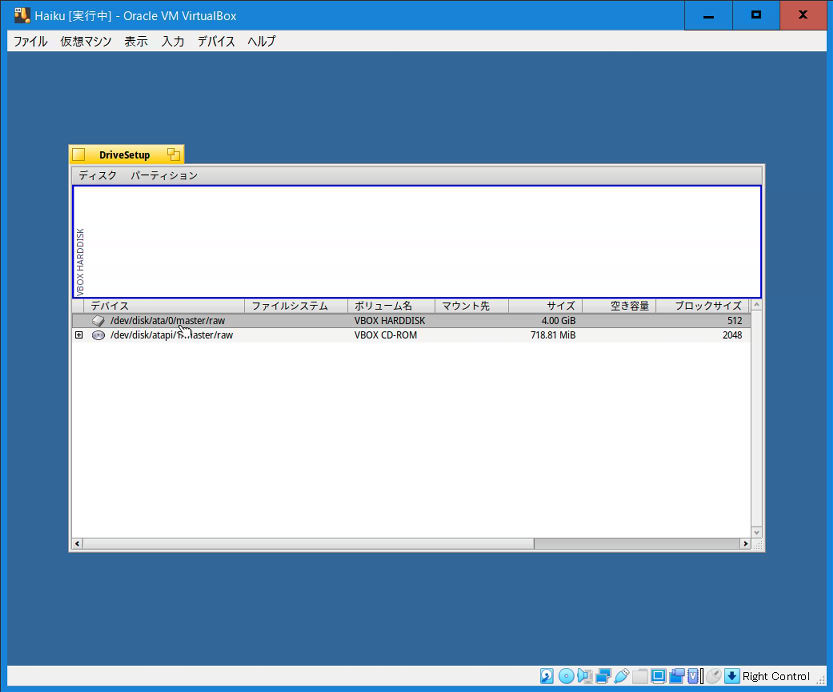
Task: Open the 表示 menu
Action: [136, 41]
